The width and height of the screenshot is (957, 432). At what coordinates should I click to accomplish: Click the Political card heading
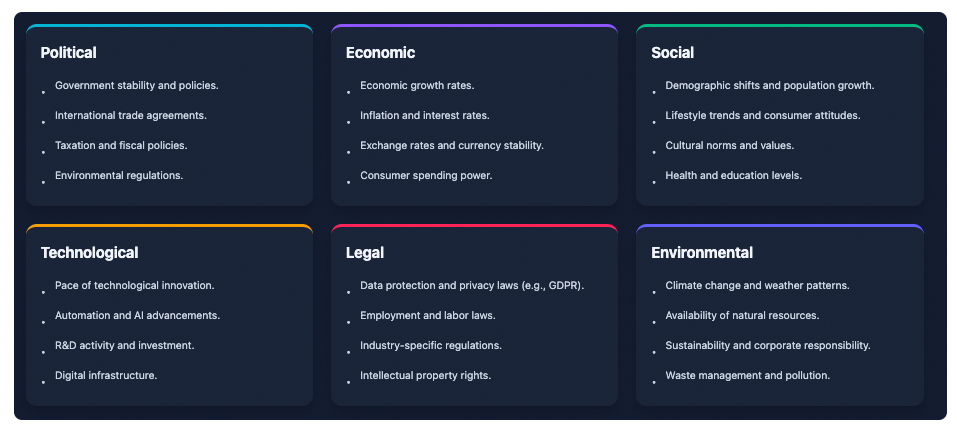point(69,53)
